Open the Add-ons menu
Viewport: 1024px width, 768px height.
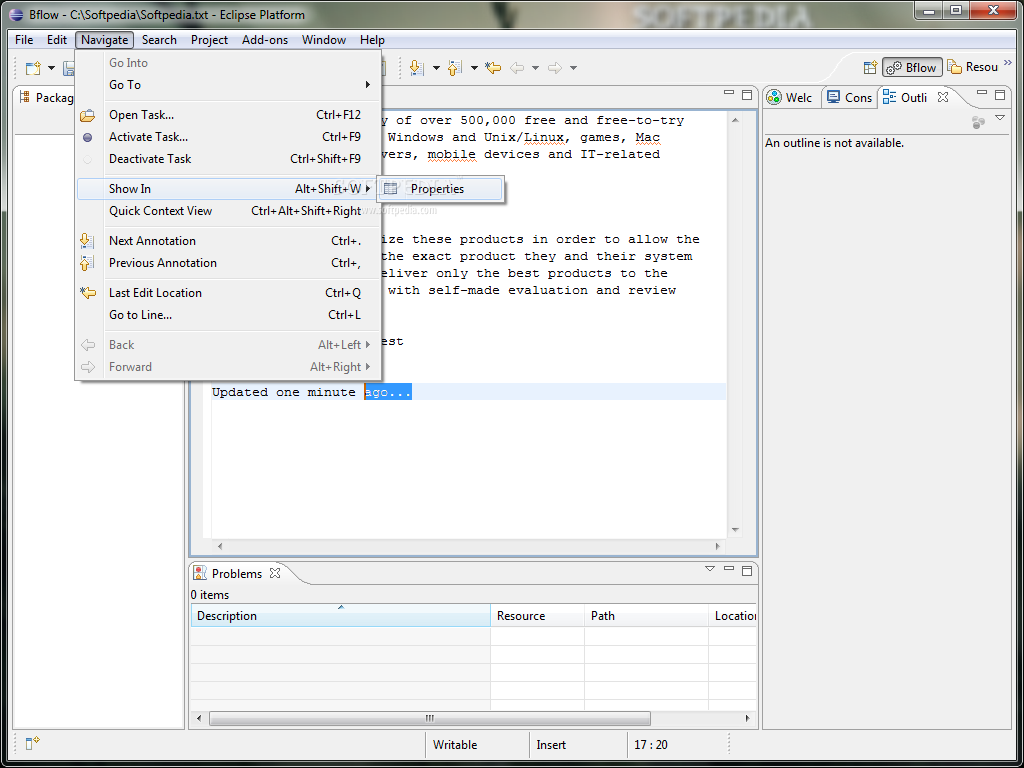pos(264,40)
